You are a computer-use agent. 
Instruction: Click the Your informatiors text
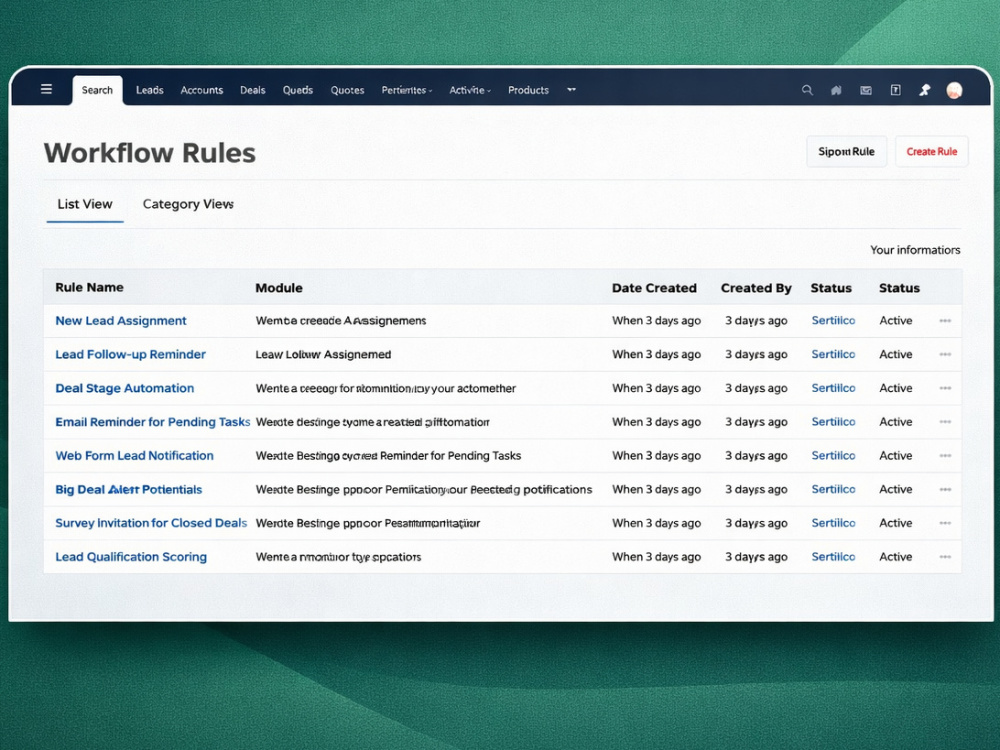point(915,250)
